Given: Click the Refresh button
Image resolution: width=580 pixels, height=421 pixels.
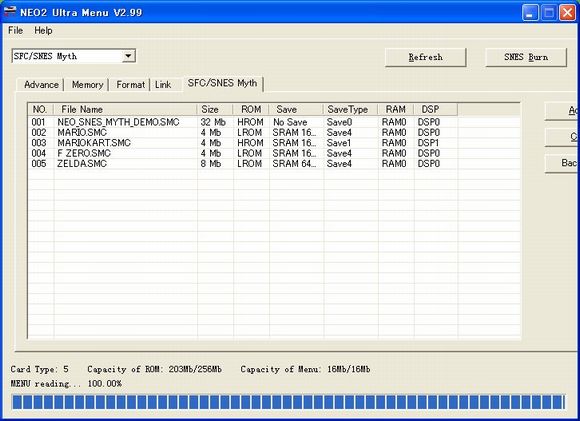Looking at the screenshot, I should 425,57.
